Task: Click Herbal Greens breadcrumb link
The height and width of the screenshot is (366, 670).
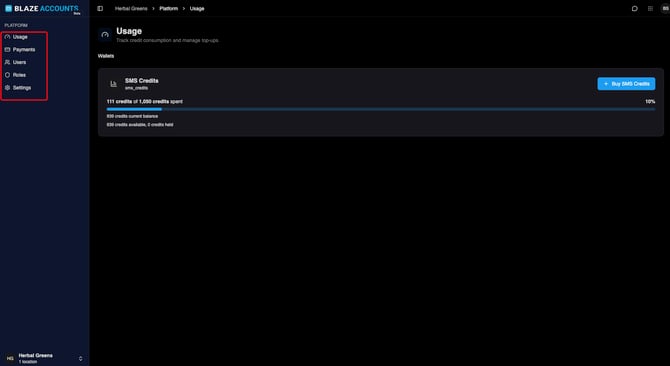Action: (x=131, y=9)
